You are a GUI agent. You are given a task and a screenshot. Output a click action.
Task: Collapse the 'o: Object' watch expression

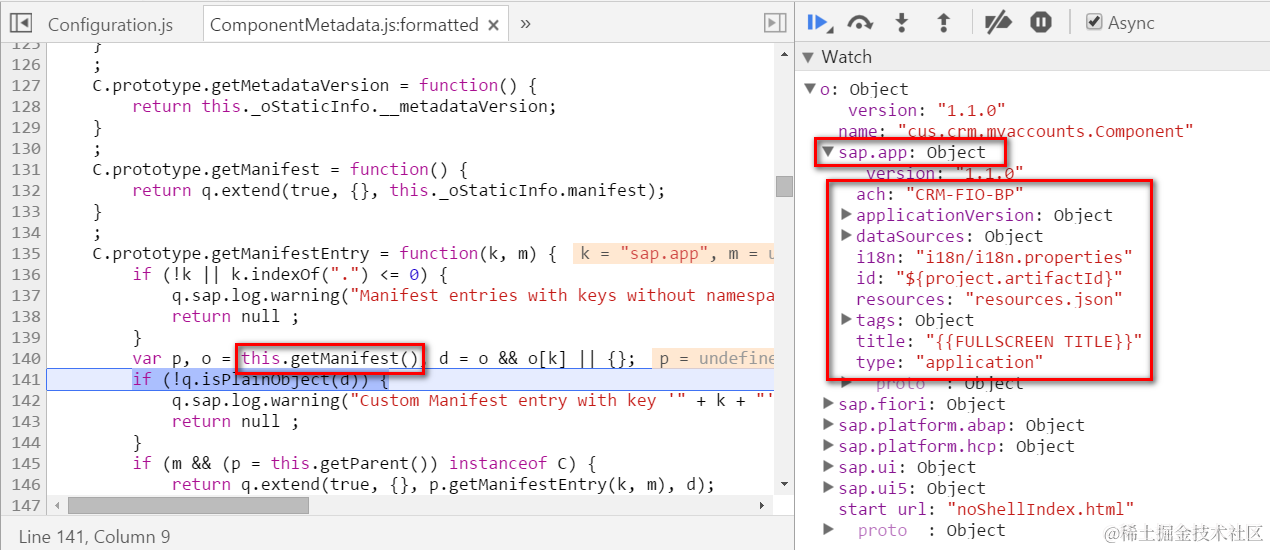point(810,89)
